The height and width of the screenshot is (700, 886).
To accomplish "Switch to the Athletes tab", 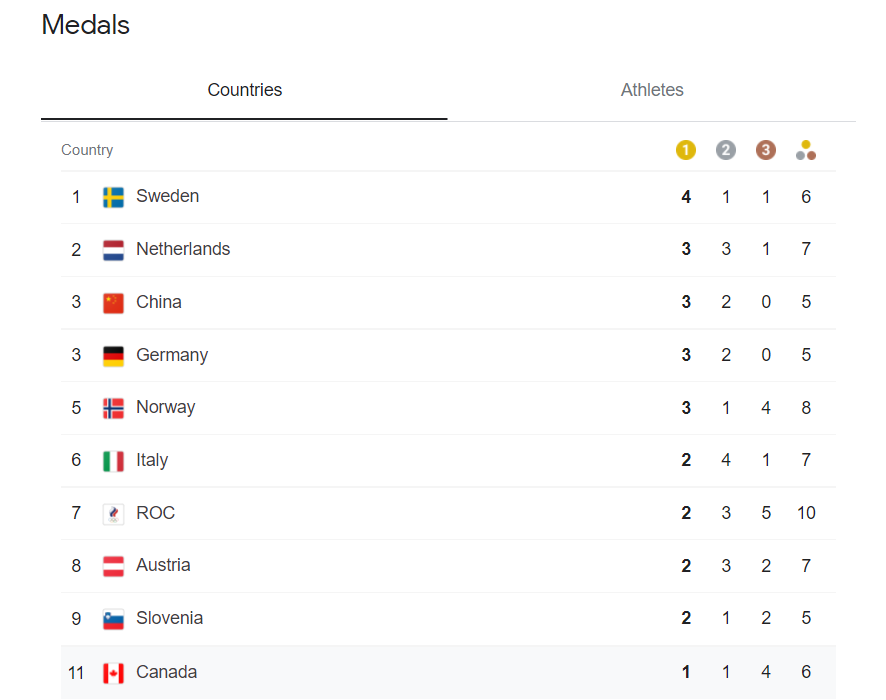I will (652, 90).
